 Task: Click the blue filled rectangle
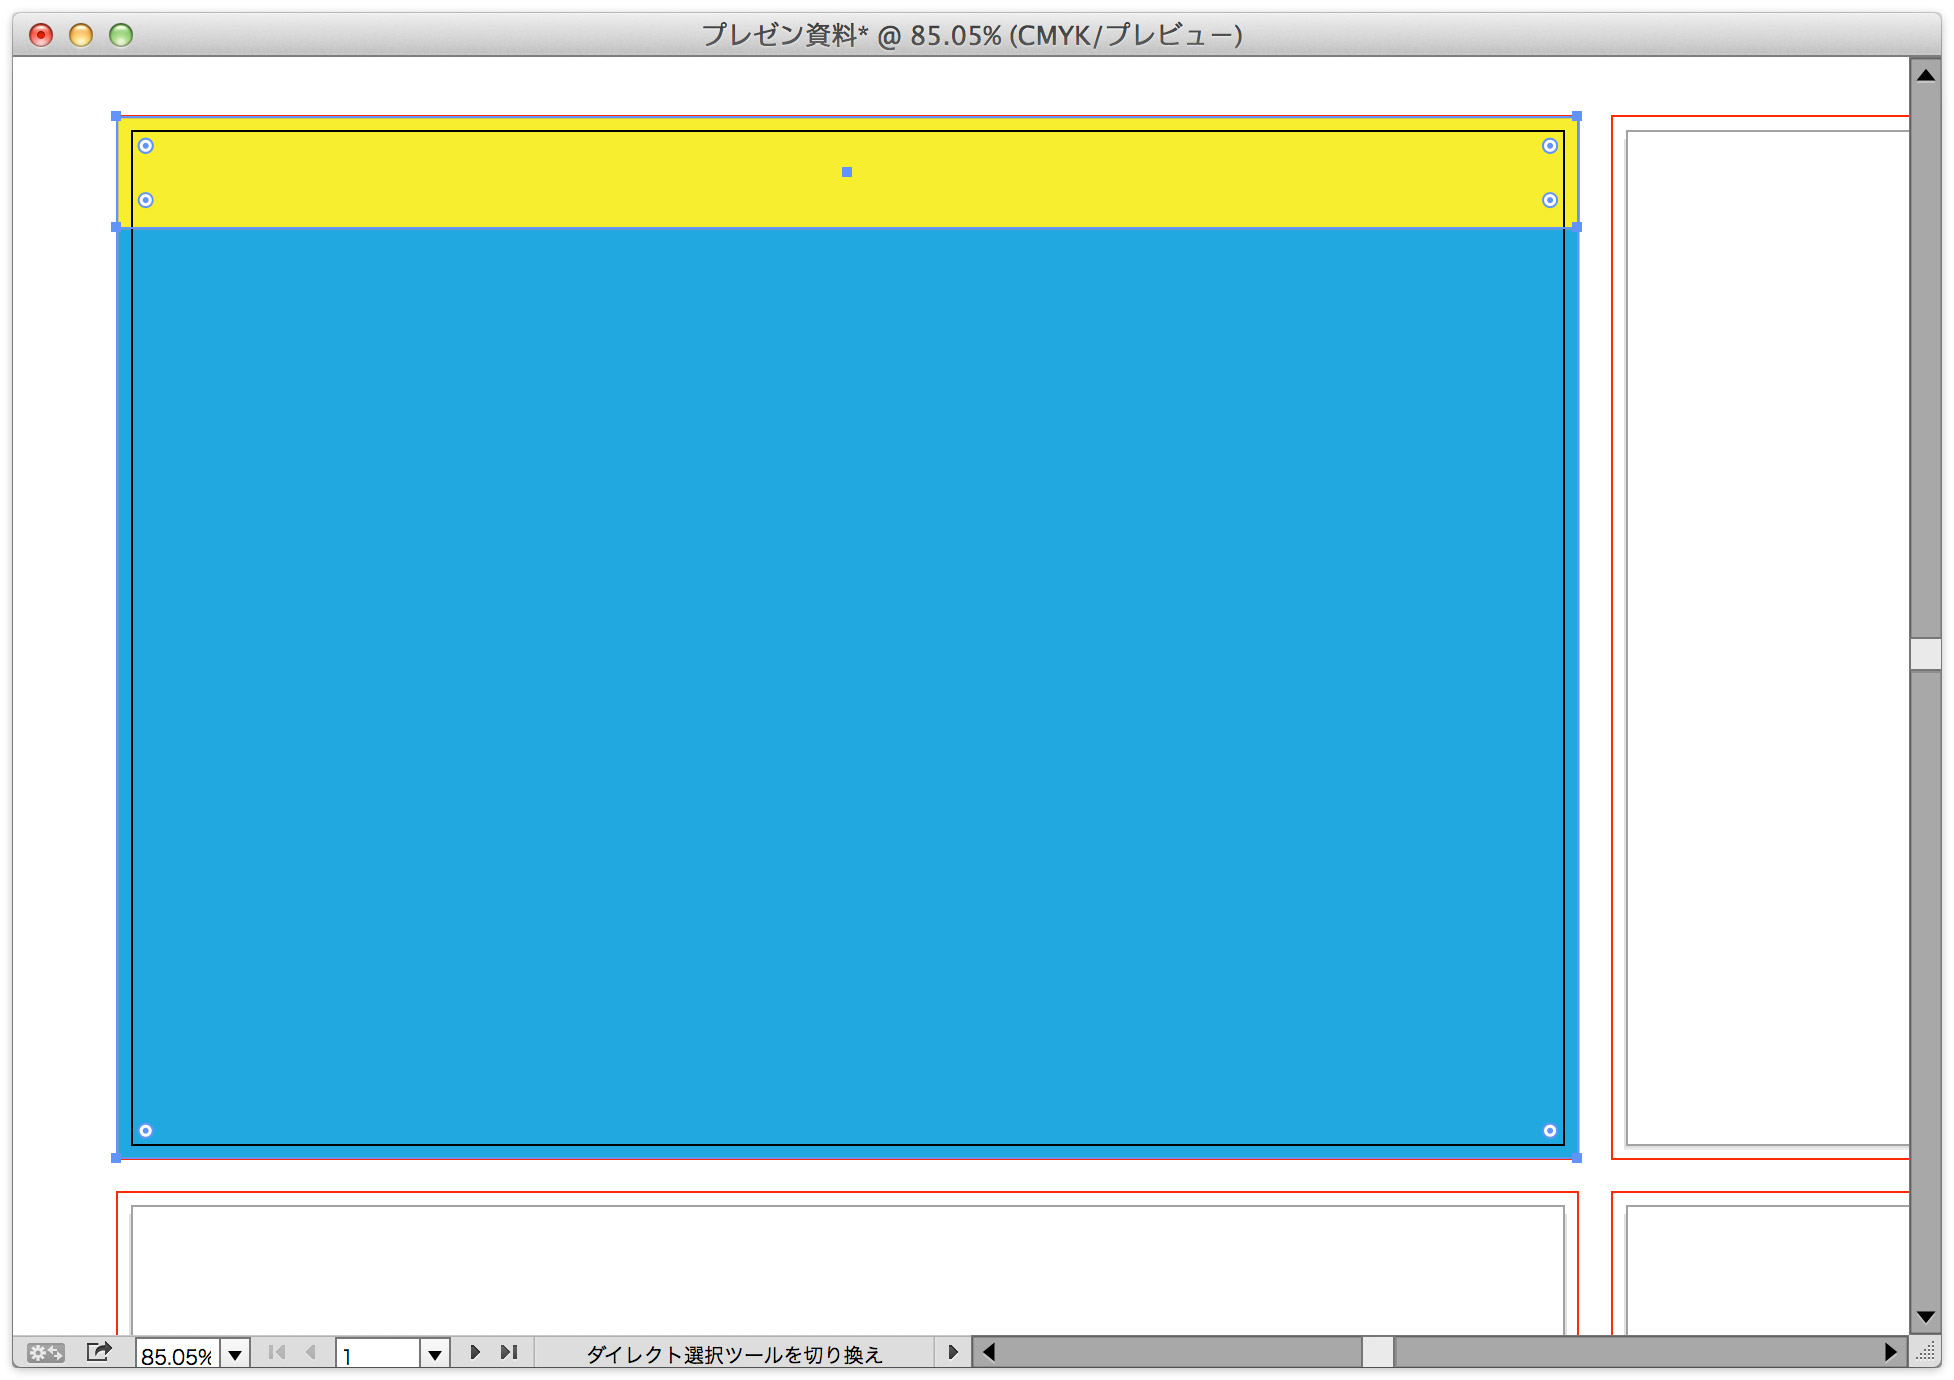pos(847,680)
